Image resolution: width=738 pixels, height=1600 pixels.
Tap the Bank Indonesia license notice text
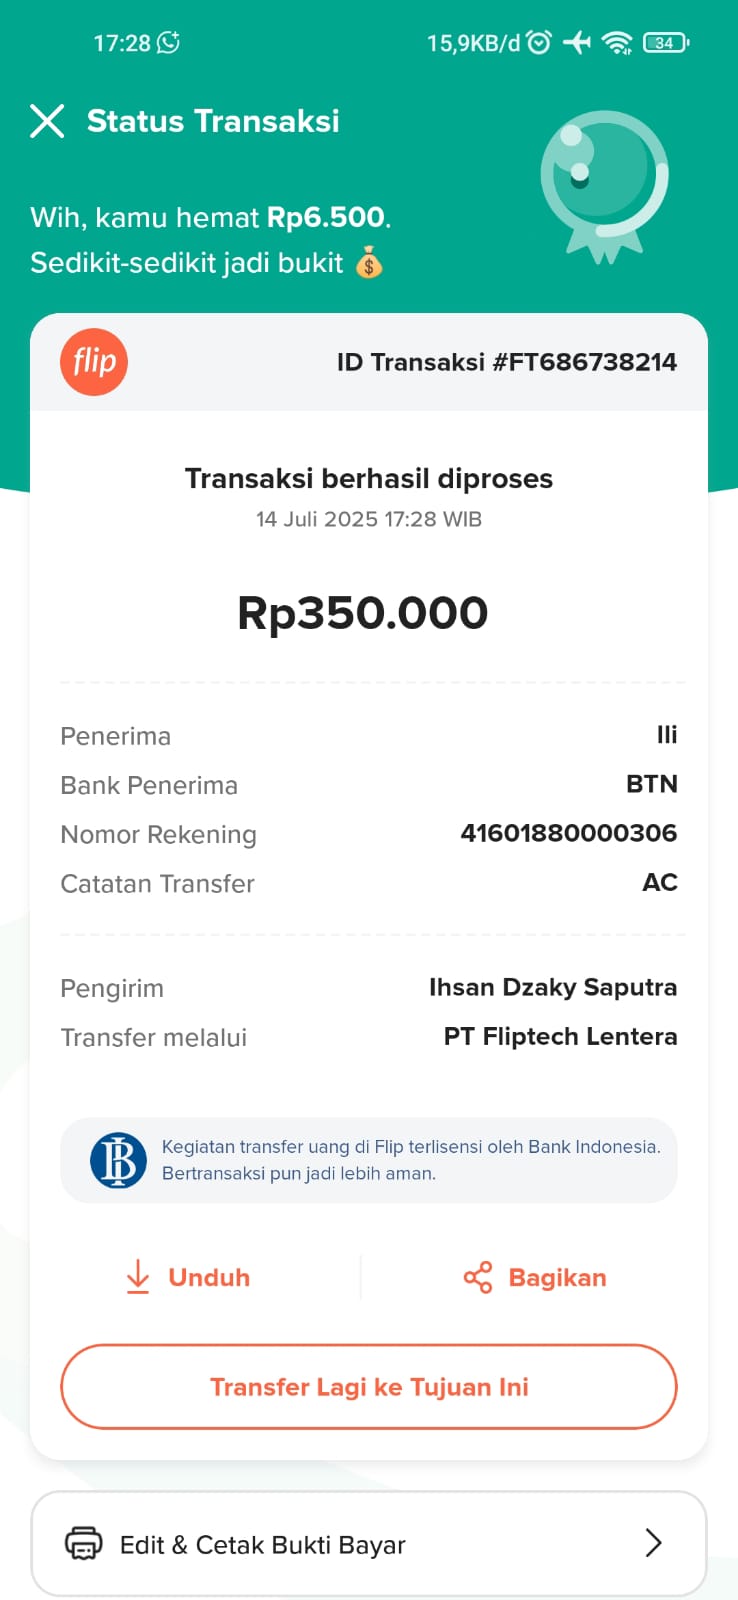[411, 1160]
